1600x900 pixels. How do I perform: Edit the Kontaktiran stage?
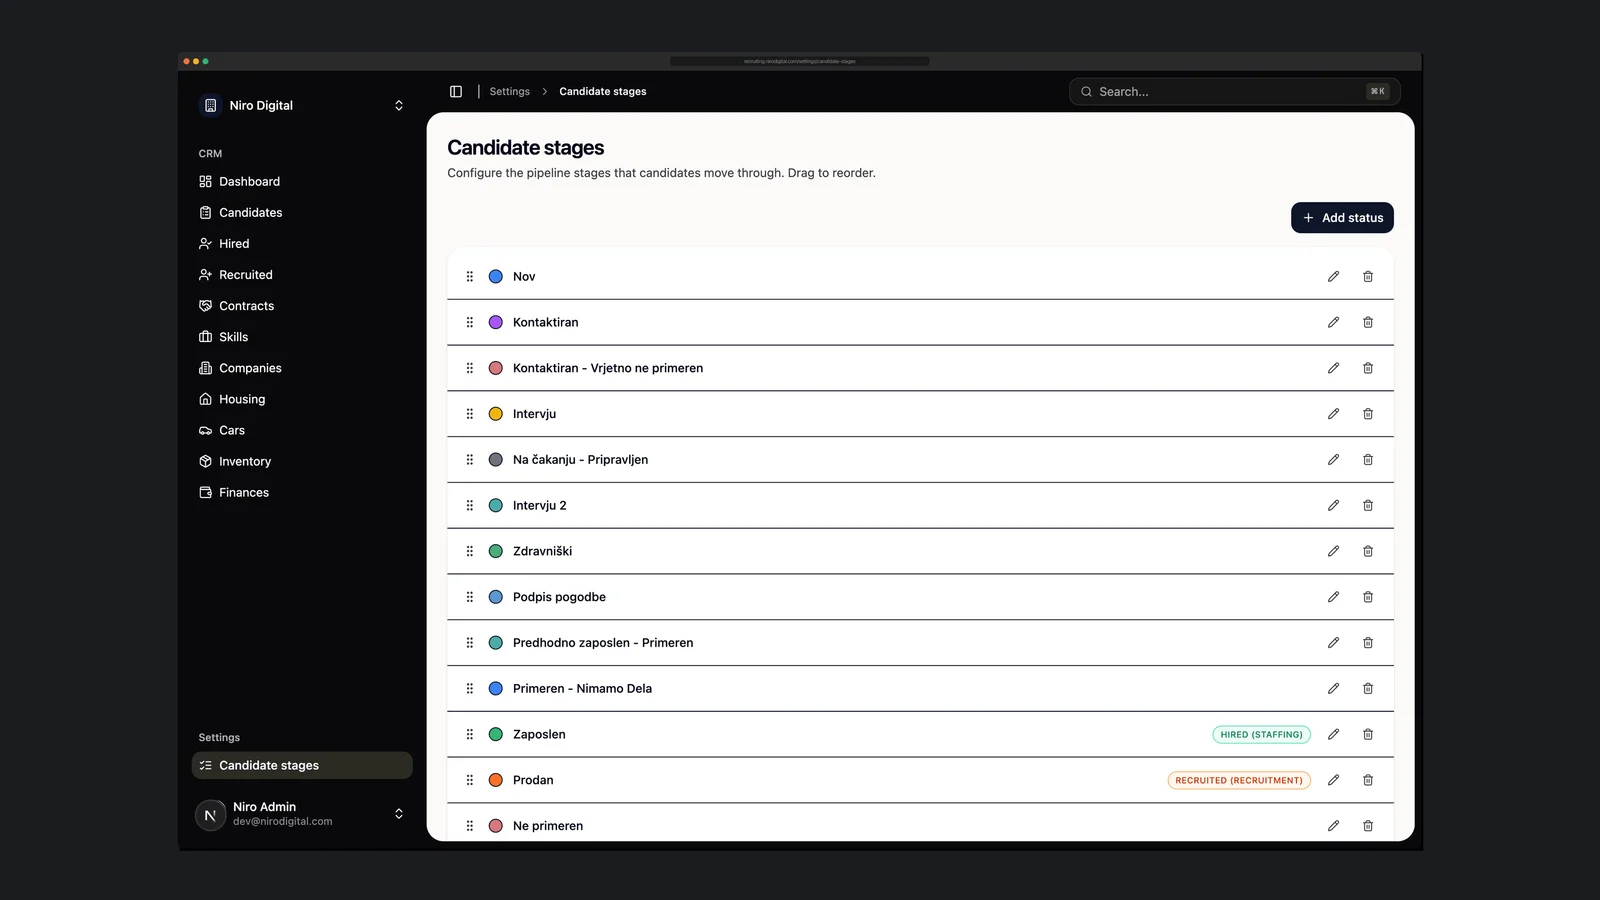tap(1333, 322)
